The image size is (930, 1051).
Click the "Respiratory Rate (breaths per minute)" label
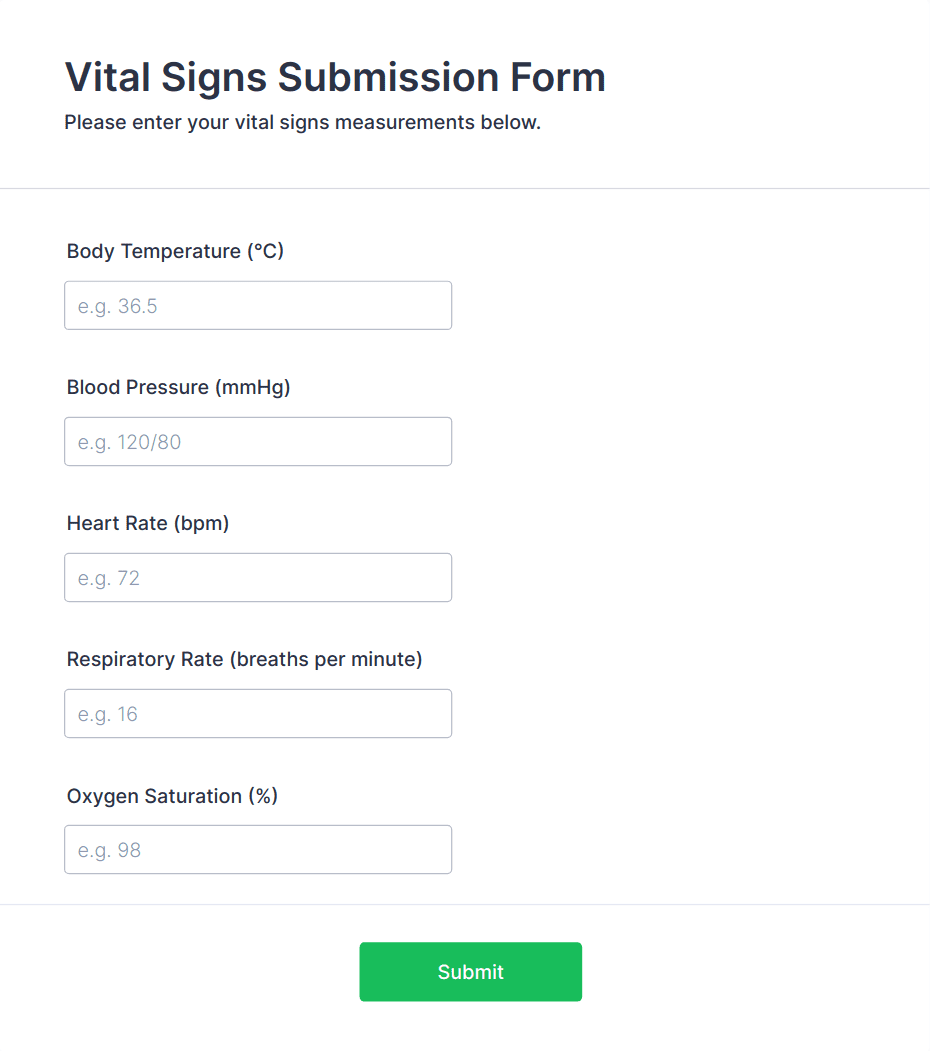(244, 659)
